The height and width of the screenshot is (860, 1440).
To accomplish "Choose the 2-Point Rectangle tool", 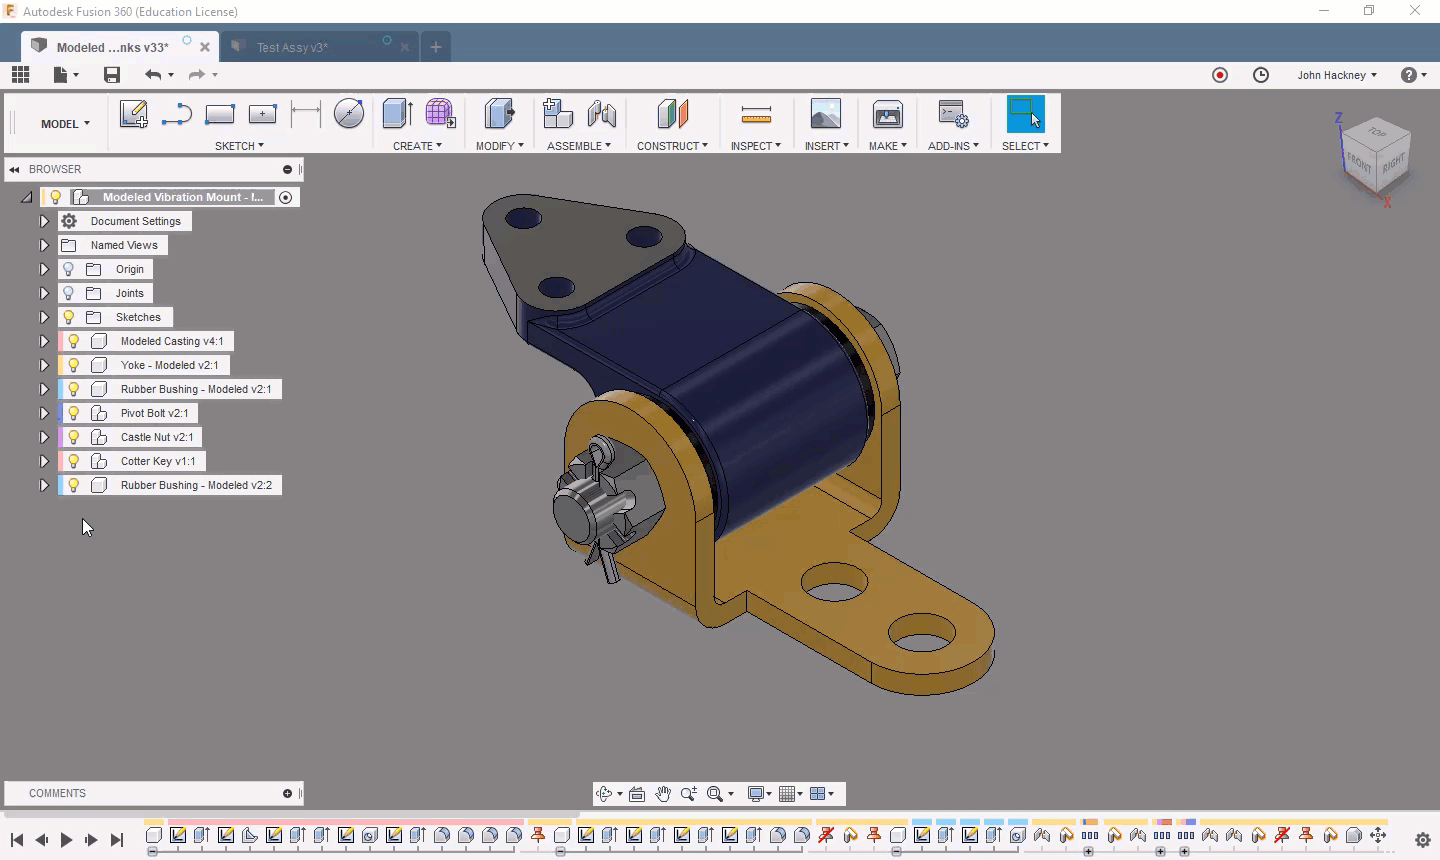I will (x=219, y=114).
